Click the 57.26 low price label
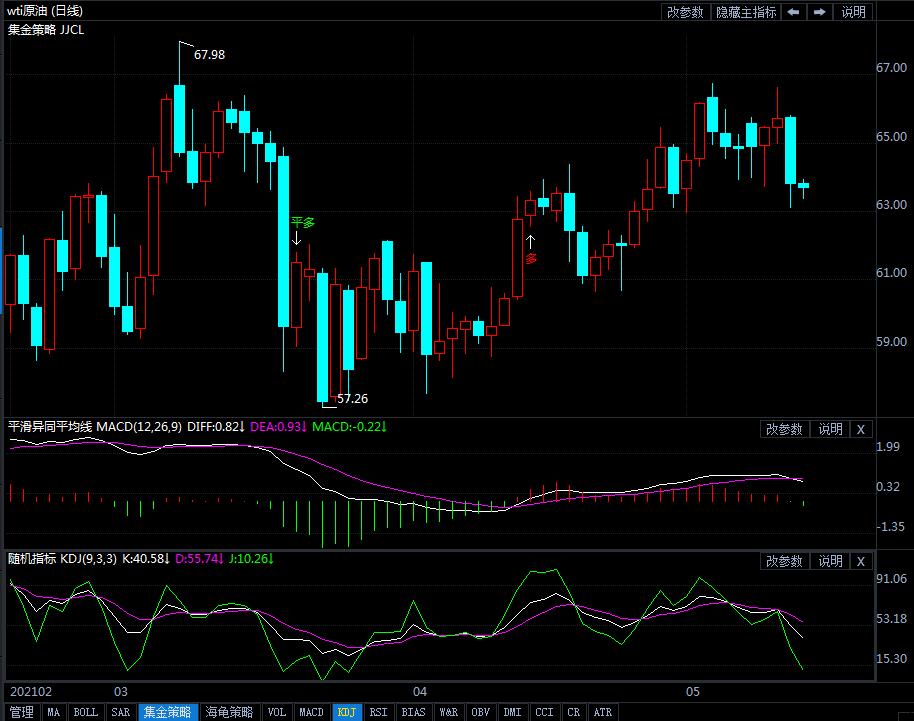The height and width of the screenshot is (721, 914). click(352, 398)
